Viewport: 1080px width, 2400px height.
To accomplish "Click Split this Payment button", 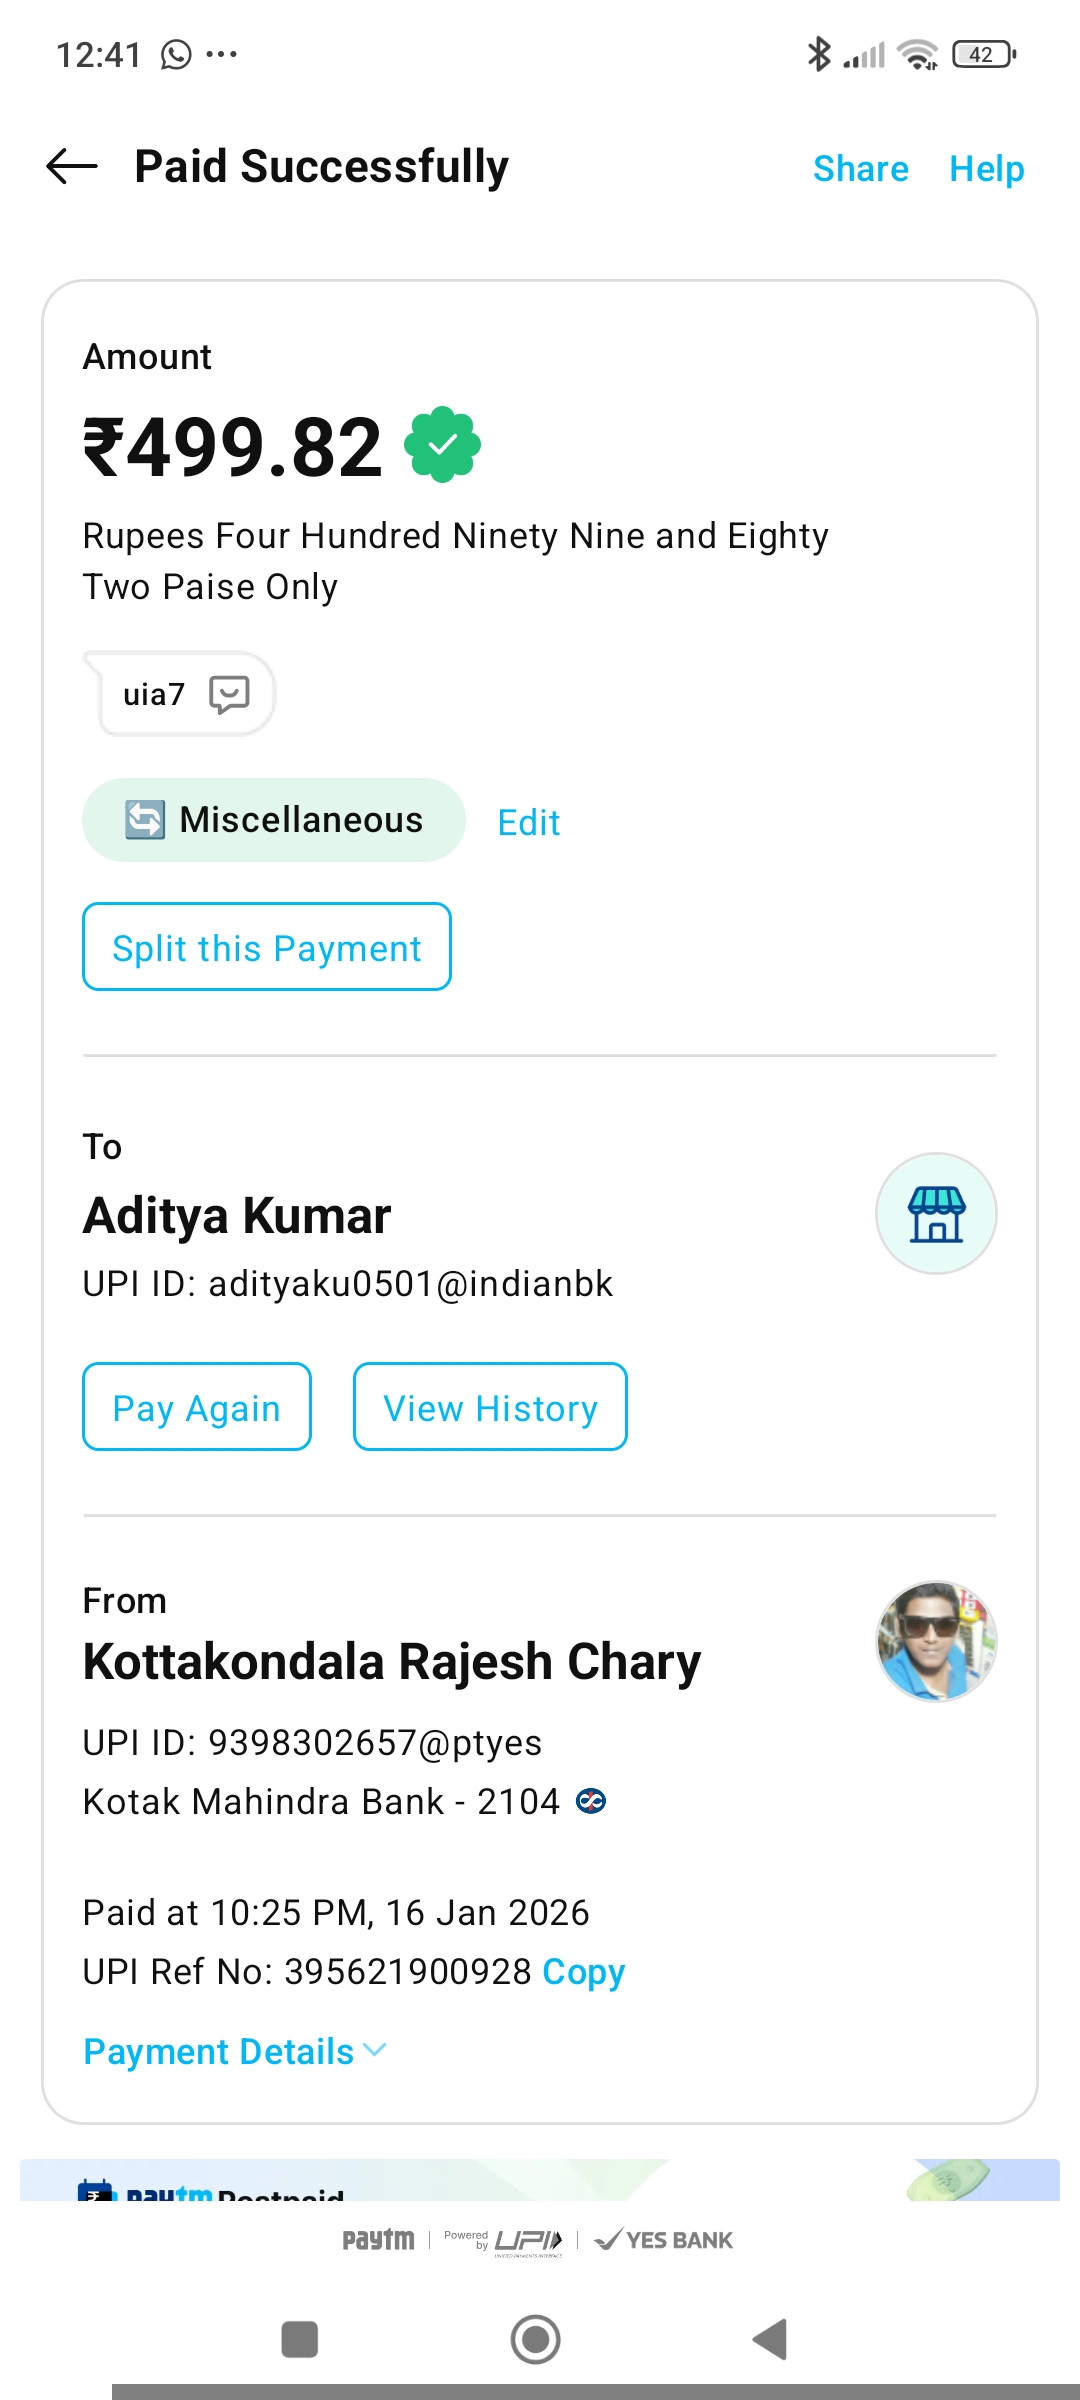I will tap(267, 947).
